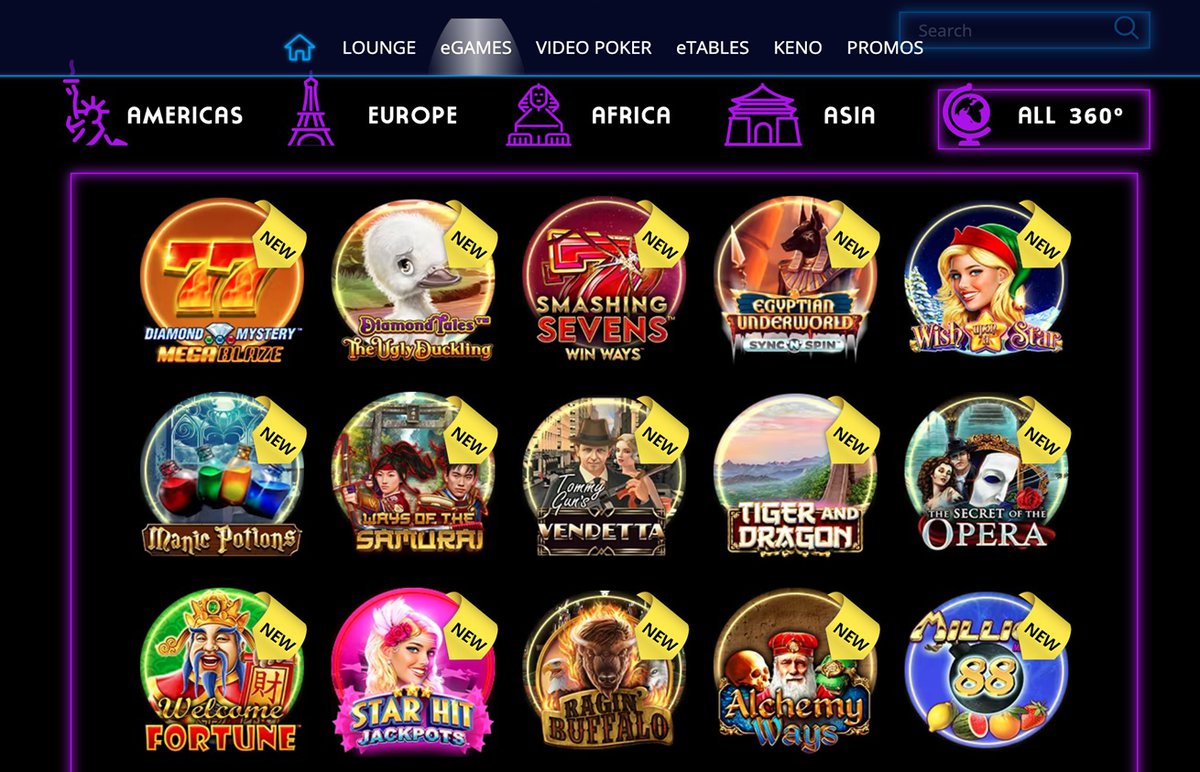Select the Eiffel Tower Europe icon
This screenshot has width=1200, height=772.
pos(311,111)
